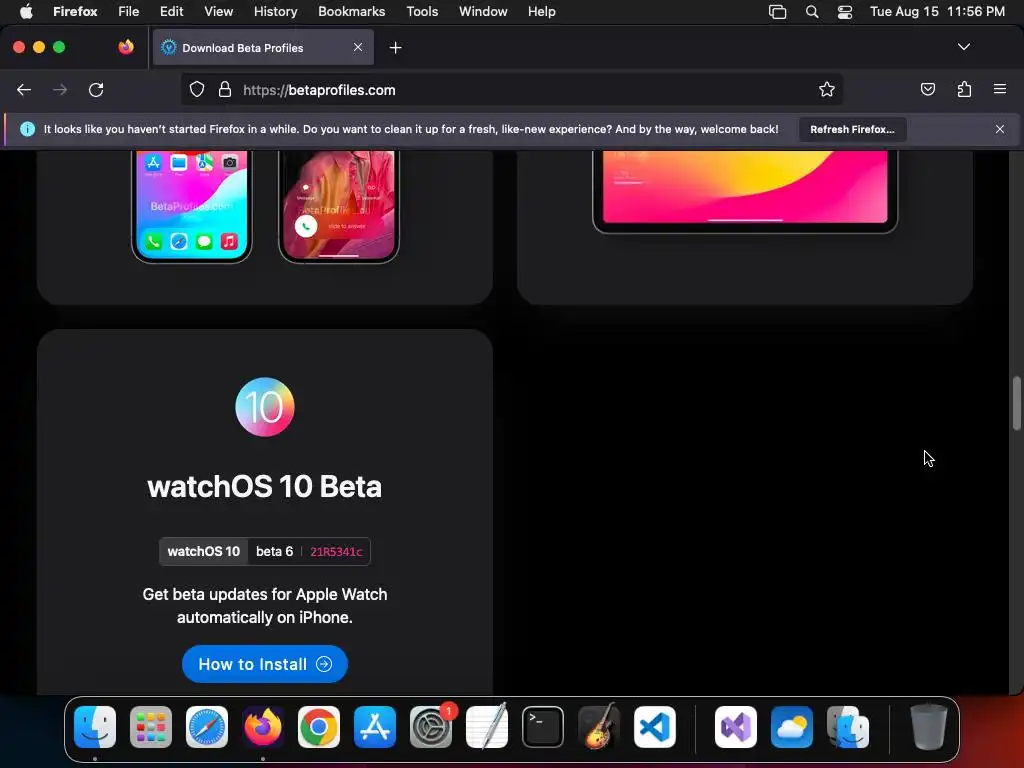The image size is (1024, 768).
Task: Open Visual Studio purple icon in Dock
Action: coord(736,727)
